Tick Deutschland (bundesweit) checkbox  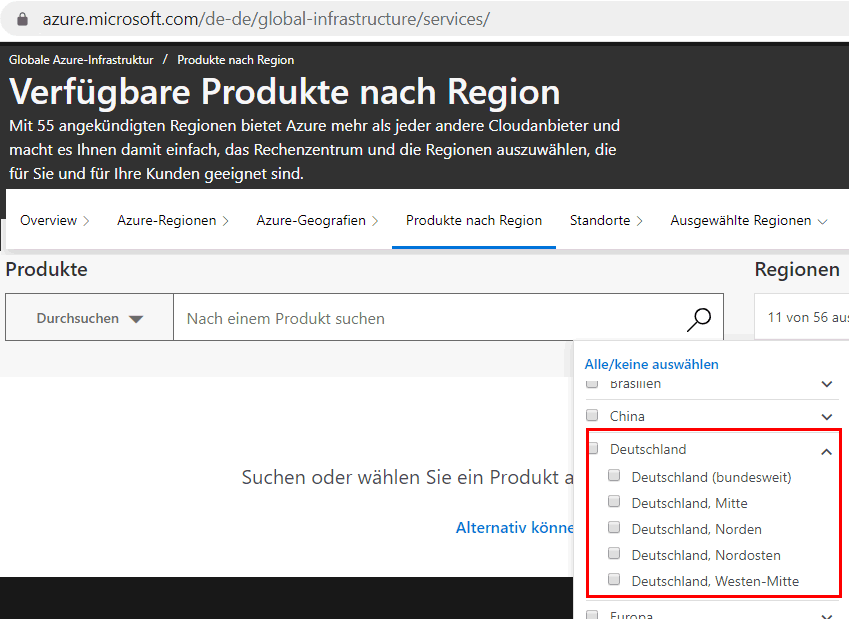click(614, 475)
